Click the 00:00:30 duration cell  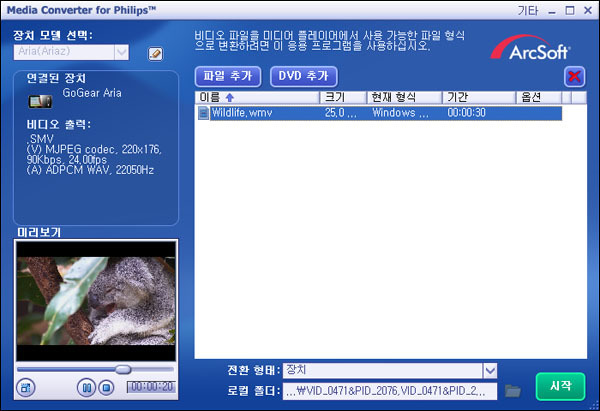pos(466,113)
